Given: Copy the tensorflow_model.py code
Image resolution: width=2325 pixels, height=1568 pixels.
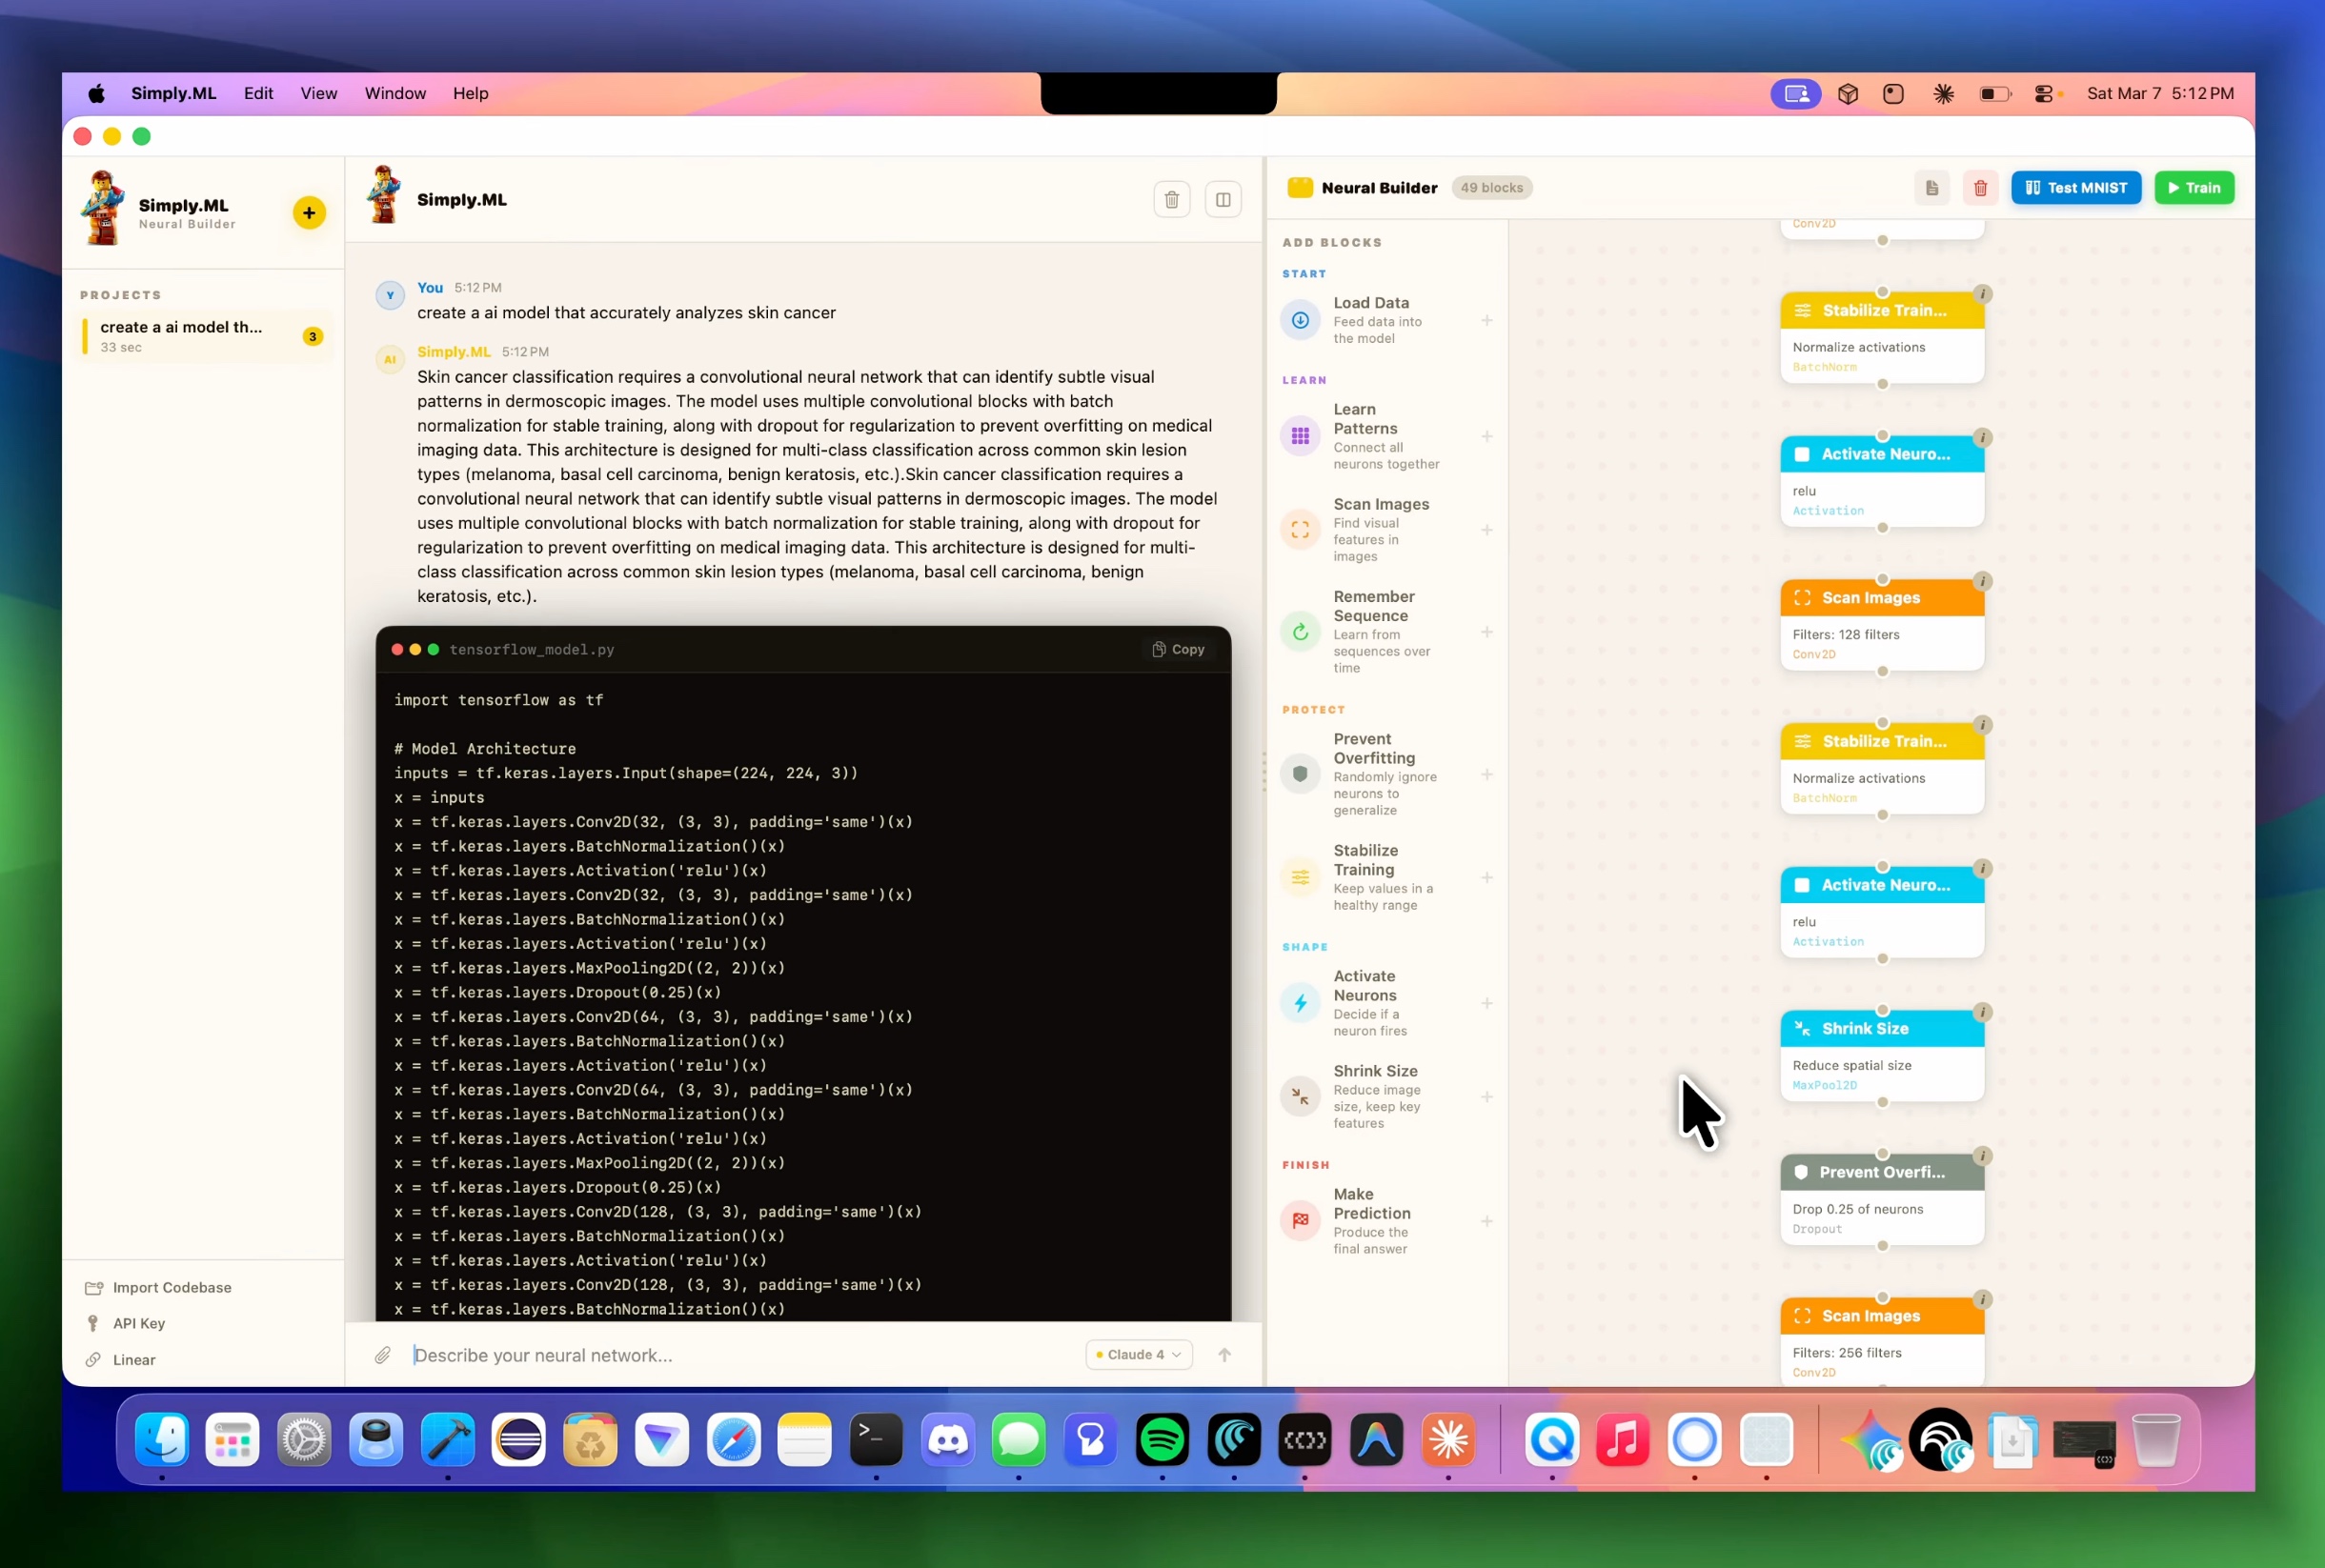Looking at the screenshot, I should click(x=1177, y=649).
